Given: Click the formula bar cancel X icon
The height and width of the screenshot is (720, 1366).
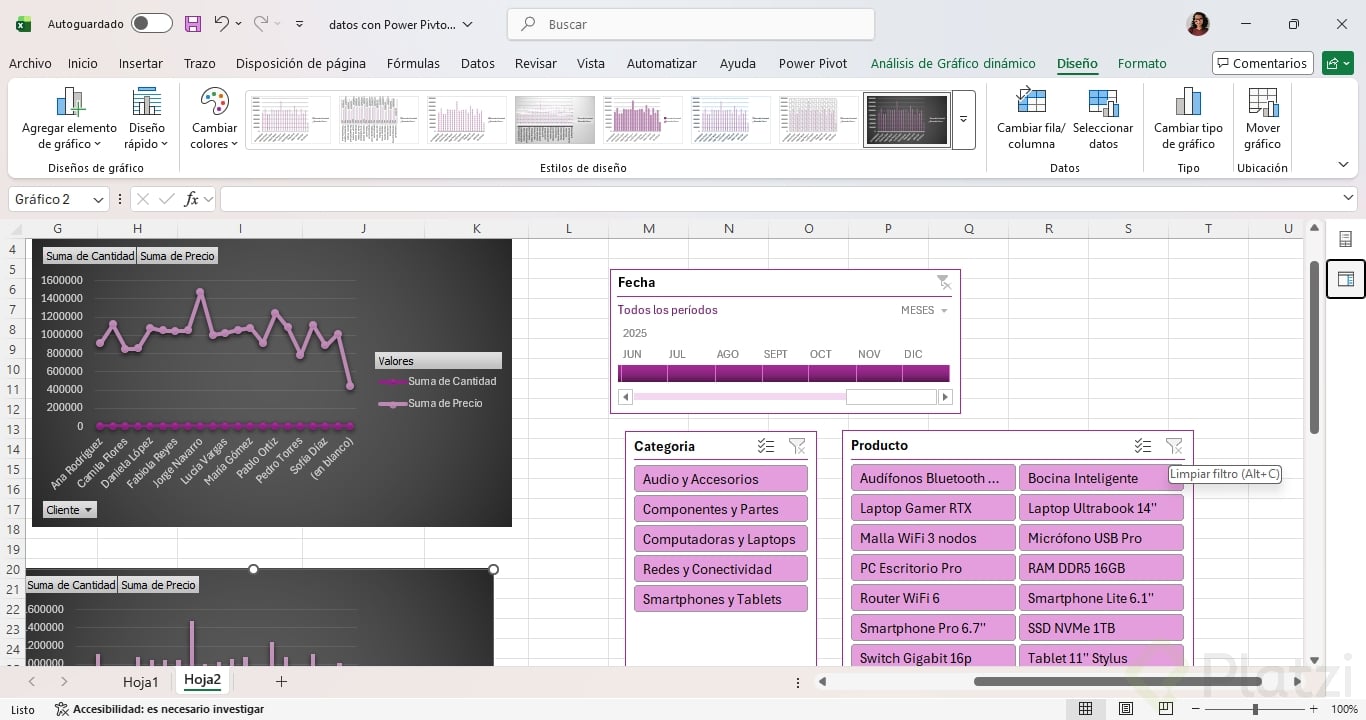Looking at the screenshot, I should (142, 199).
